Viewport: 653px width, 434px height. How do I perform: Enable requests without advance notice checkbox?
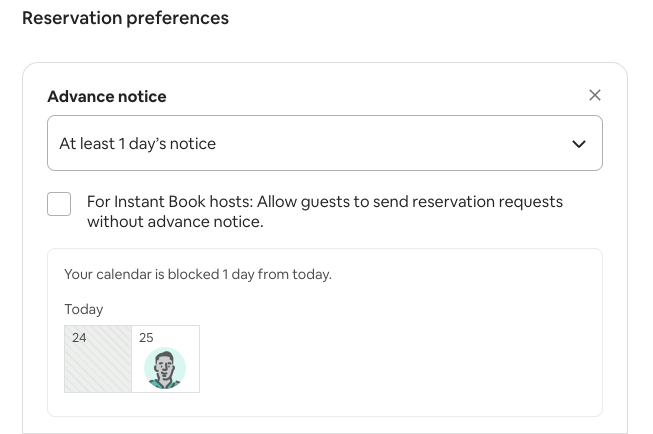(x=59, y=204)
